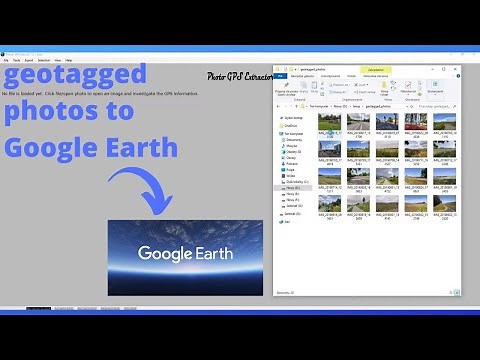Switch to Udostępnianie ribbon tab
This screenshot has width=480, height=360.
coord(330,76)
